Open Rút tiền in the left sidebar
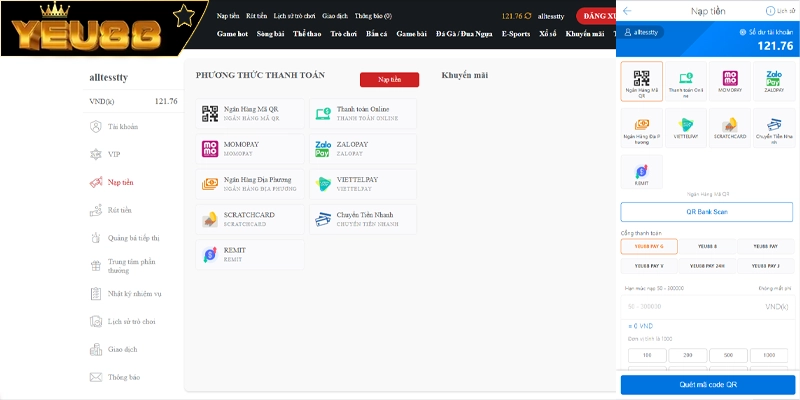The image size is (800, 400). click(111, 210)
